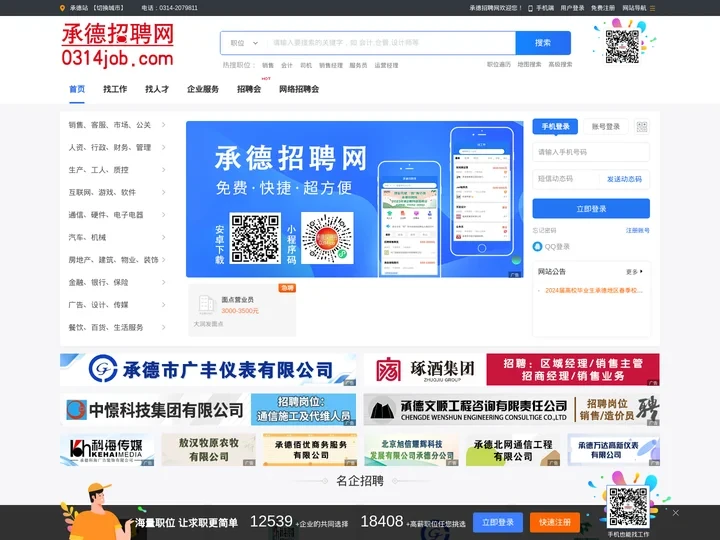
Task: Switch to 账号登录 tab
Action: [x=606, y=127]
